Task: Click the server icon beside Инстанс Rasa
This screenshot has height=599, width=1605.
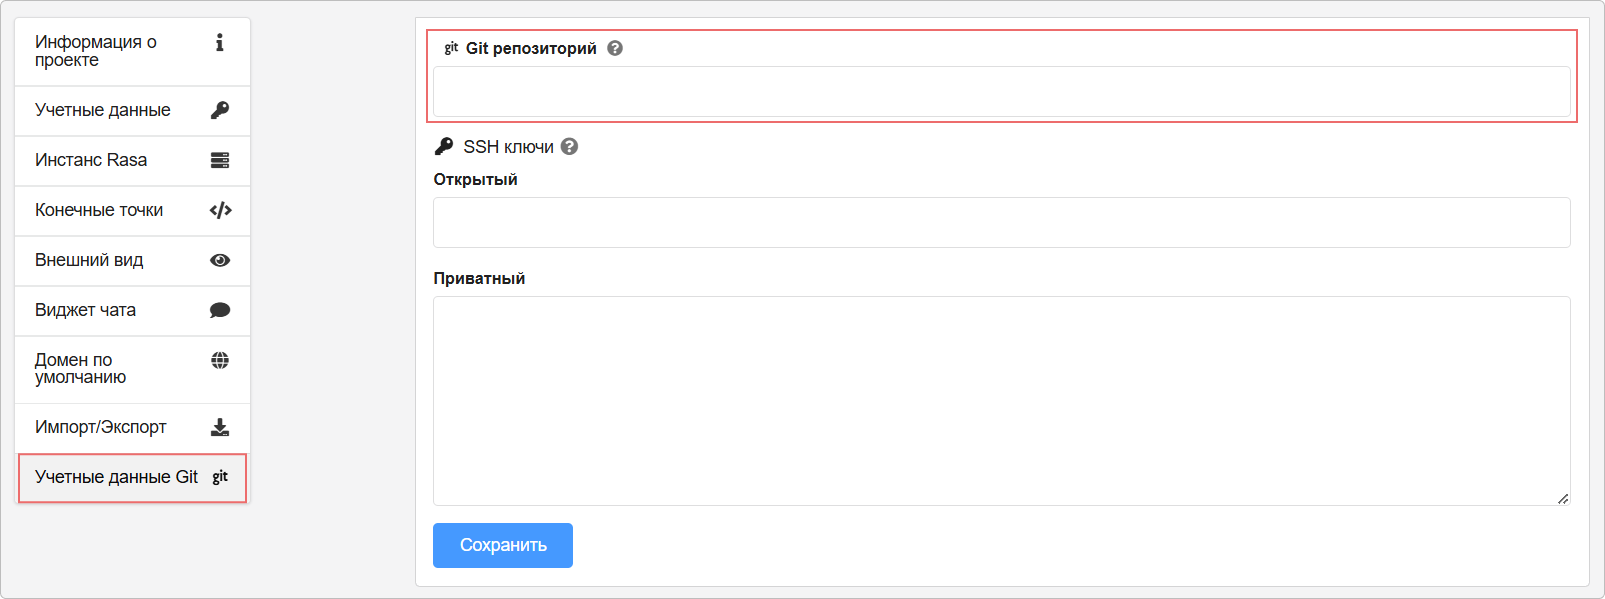Action: click(220, 160)
